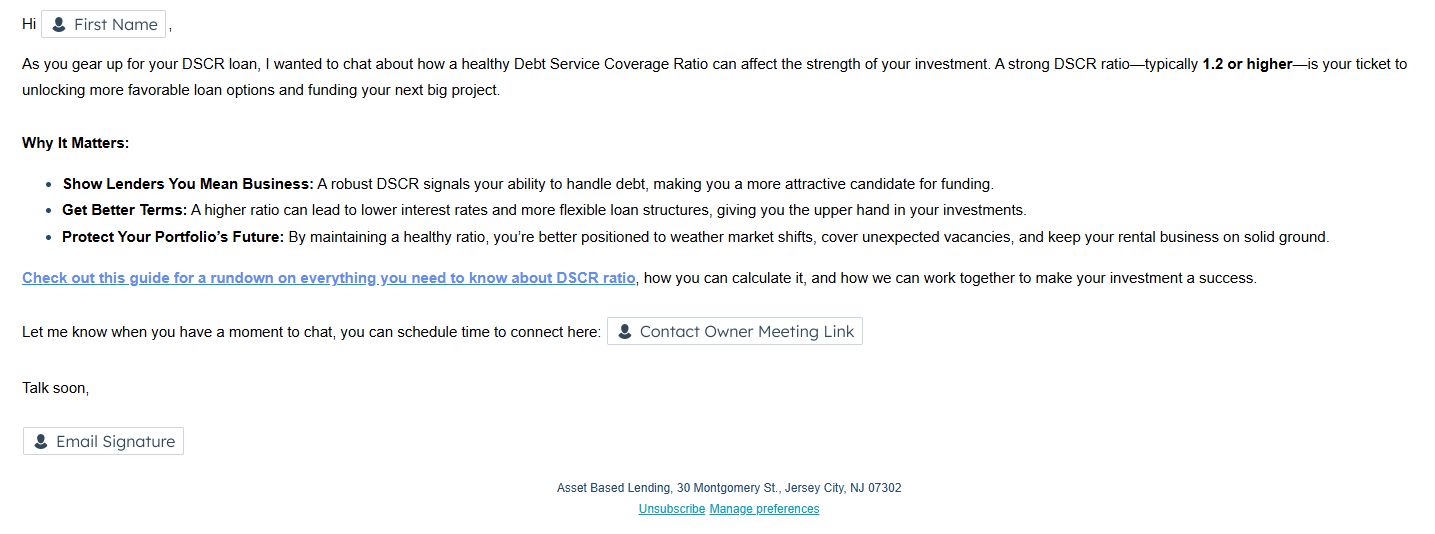Select the Contact Owner Meeting Link token text
Screen dimensions: 1435x534
[x=746, y=331]
